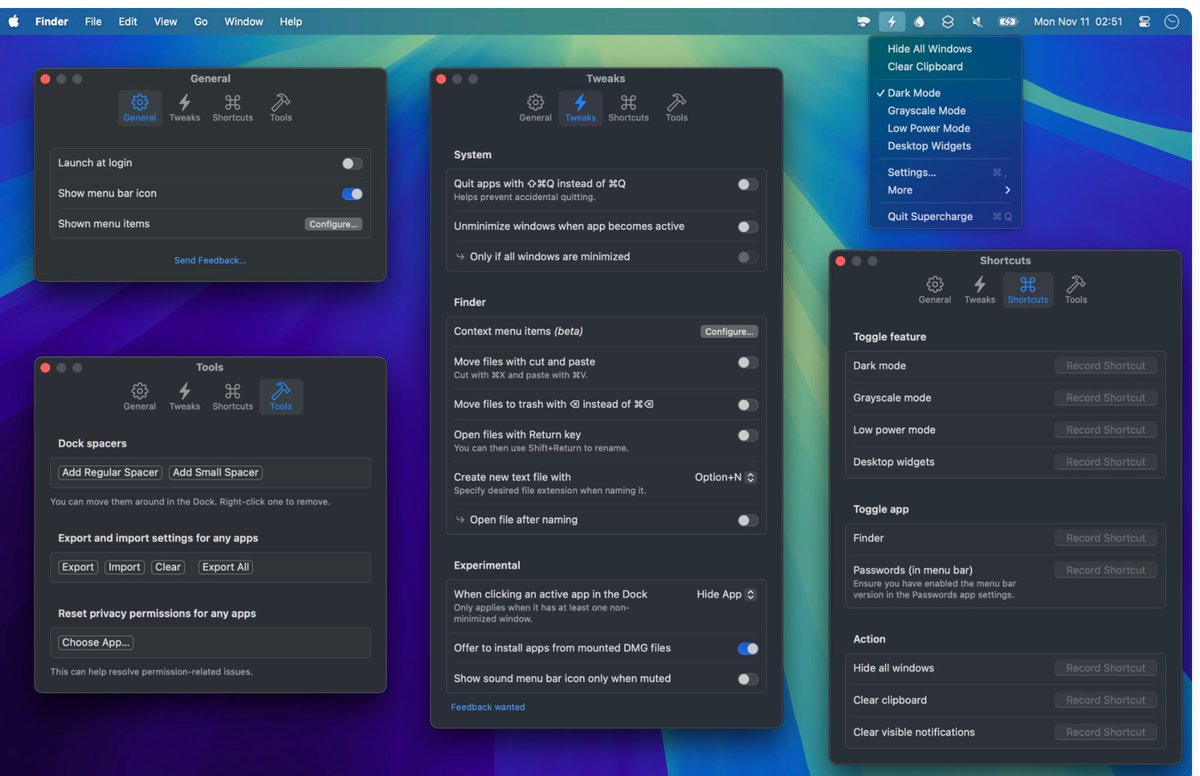Toggle Quit apps with ⇧⌘Q switch
The image size is (1200, 776).
[x=748, y=184]
